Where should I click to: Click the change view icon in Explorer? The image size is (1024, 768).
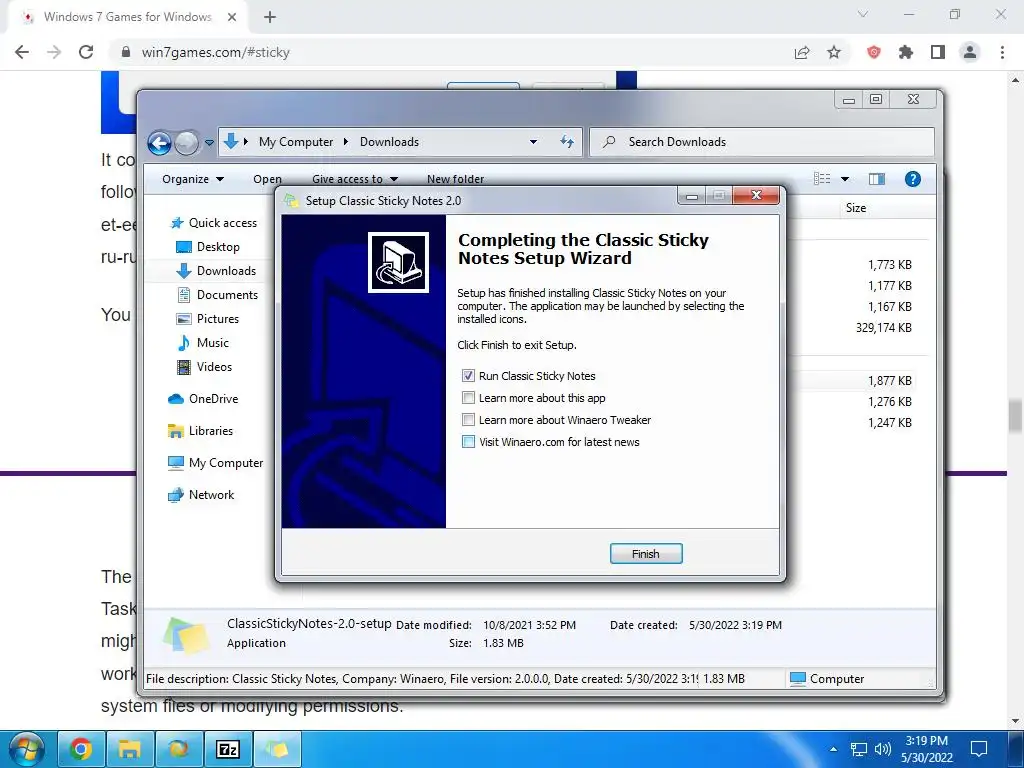[822, 179]
